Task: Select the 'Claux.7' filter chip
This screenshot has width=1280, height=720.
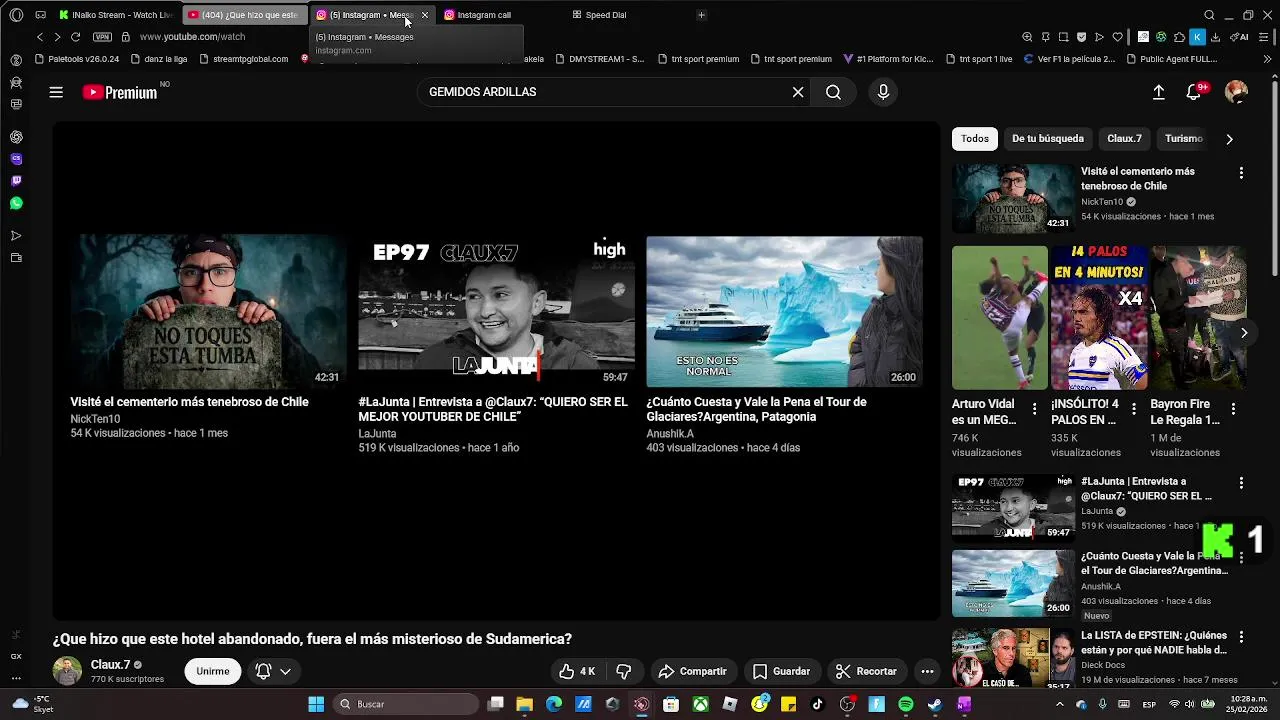Action: point(1124,139)
